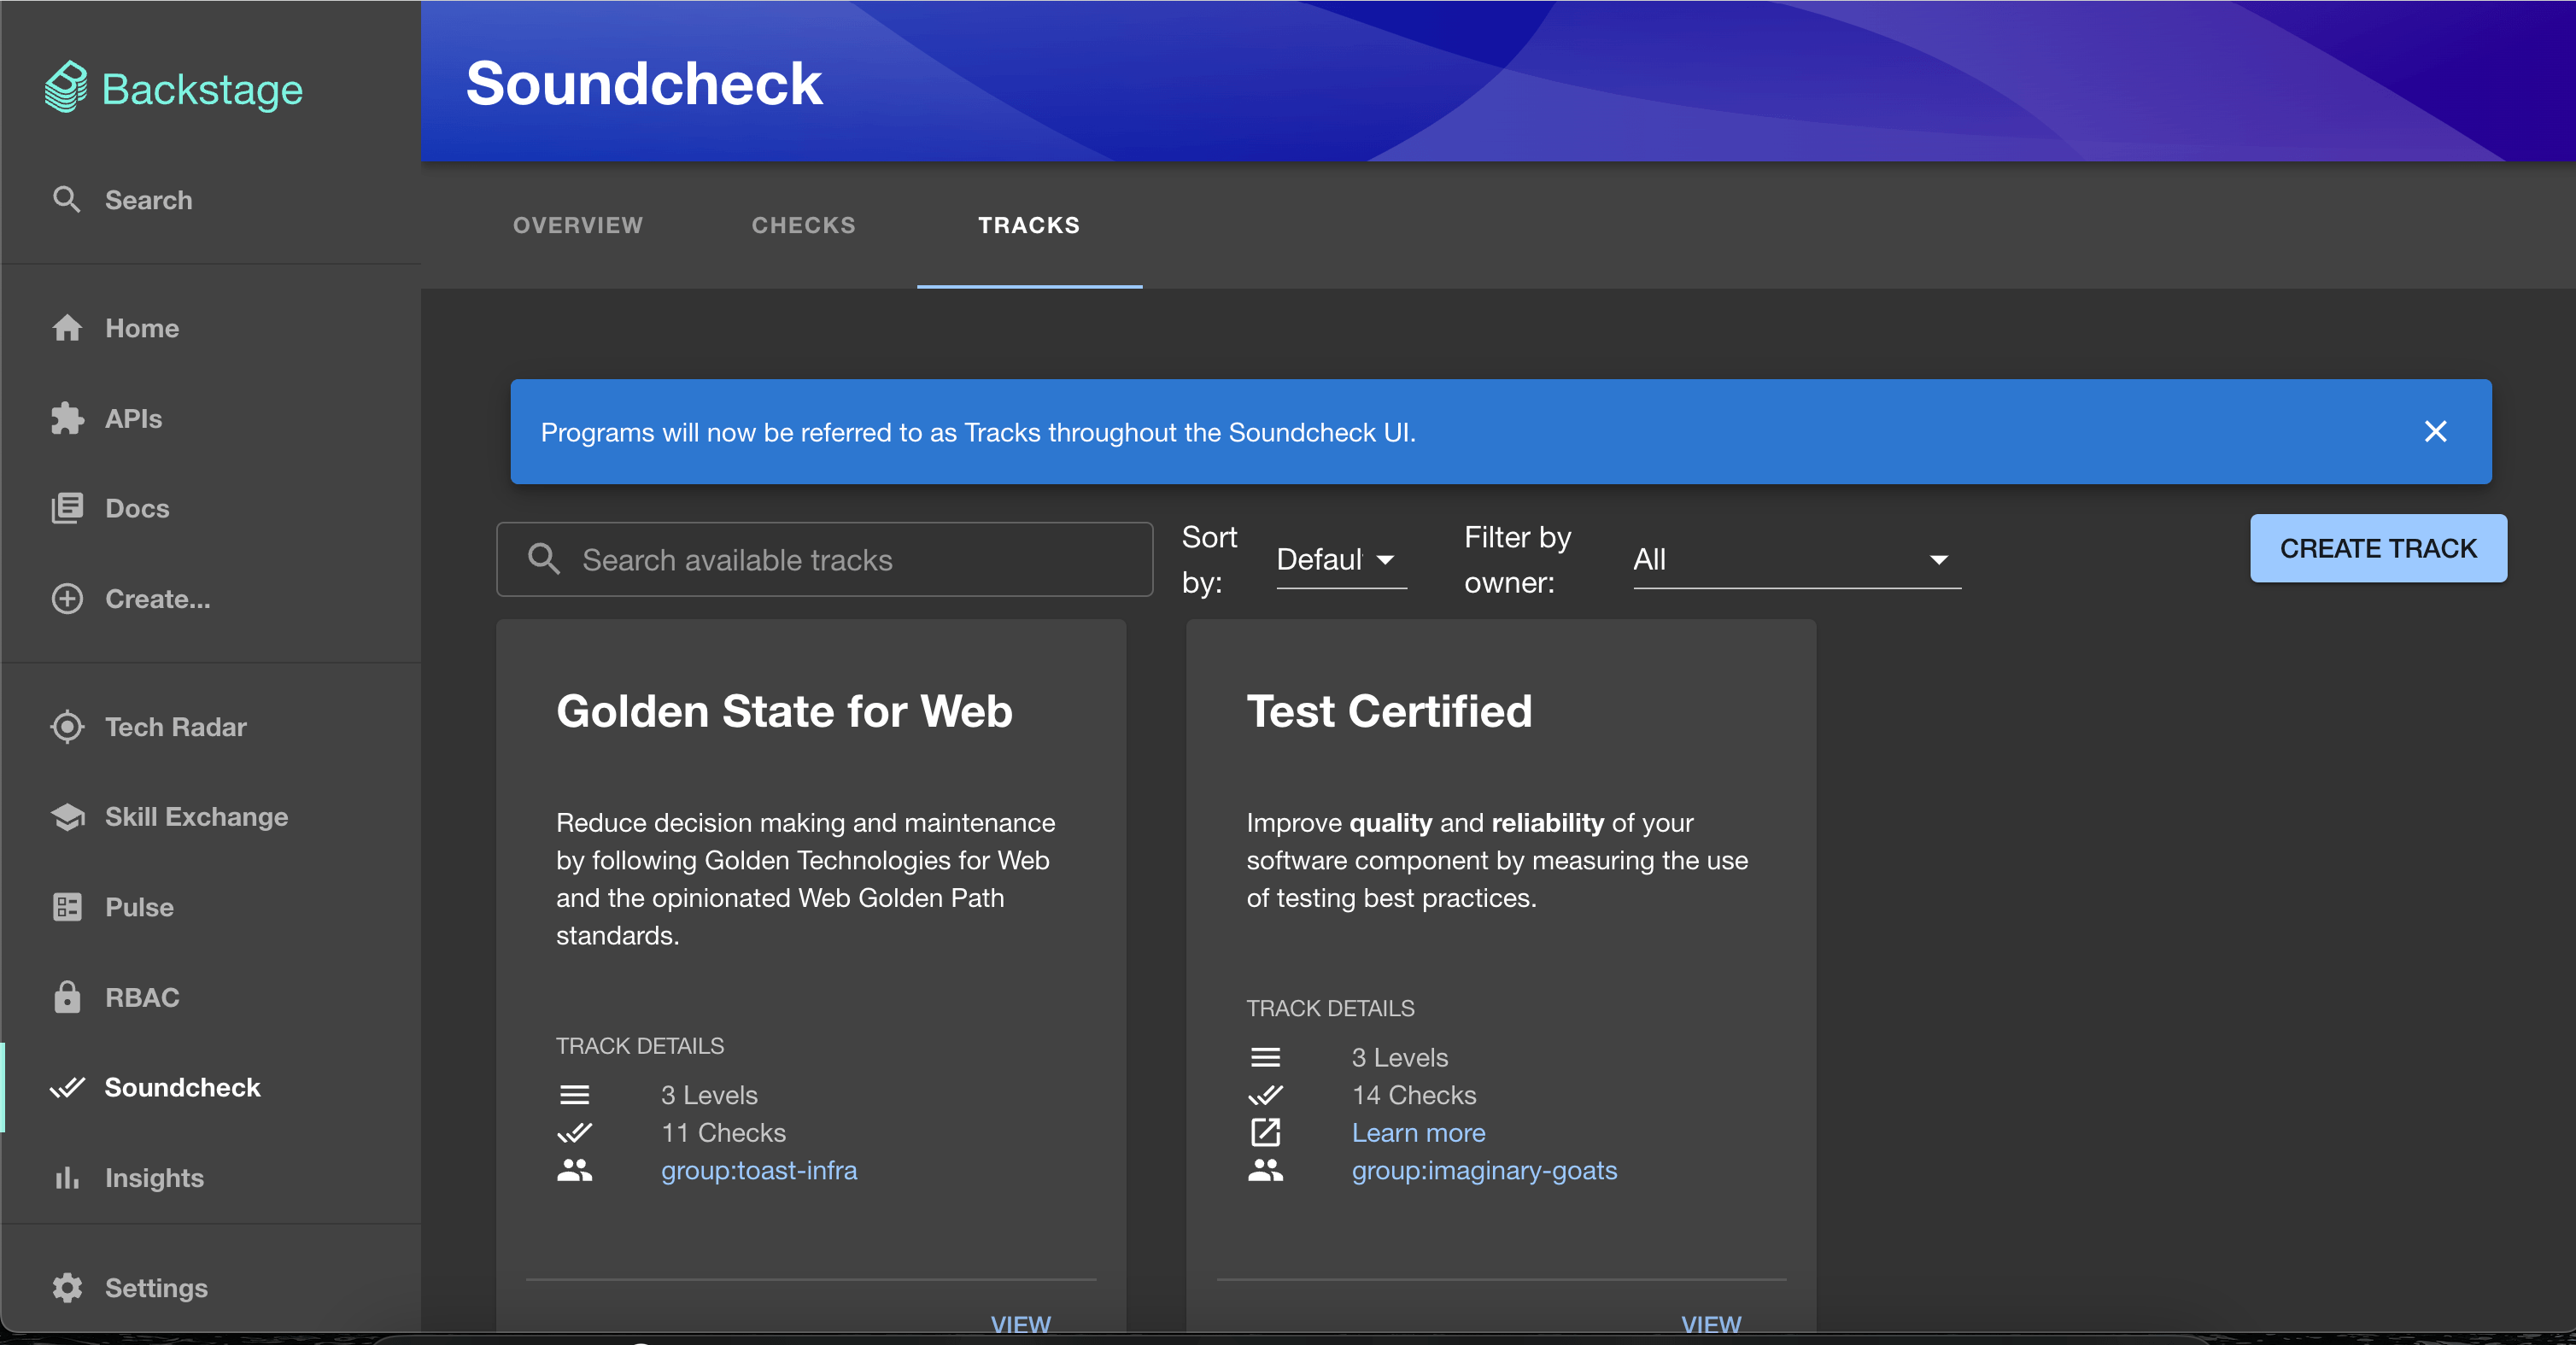Click the Skill Exchange label in the sidebar
The width and height of the screenshot is (2576, 1345).
(x=196, y=816)
